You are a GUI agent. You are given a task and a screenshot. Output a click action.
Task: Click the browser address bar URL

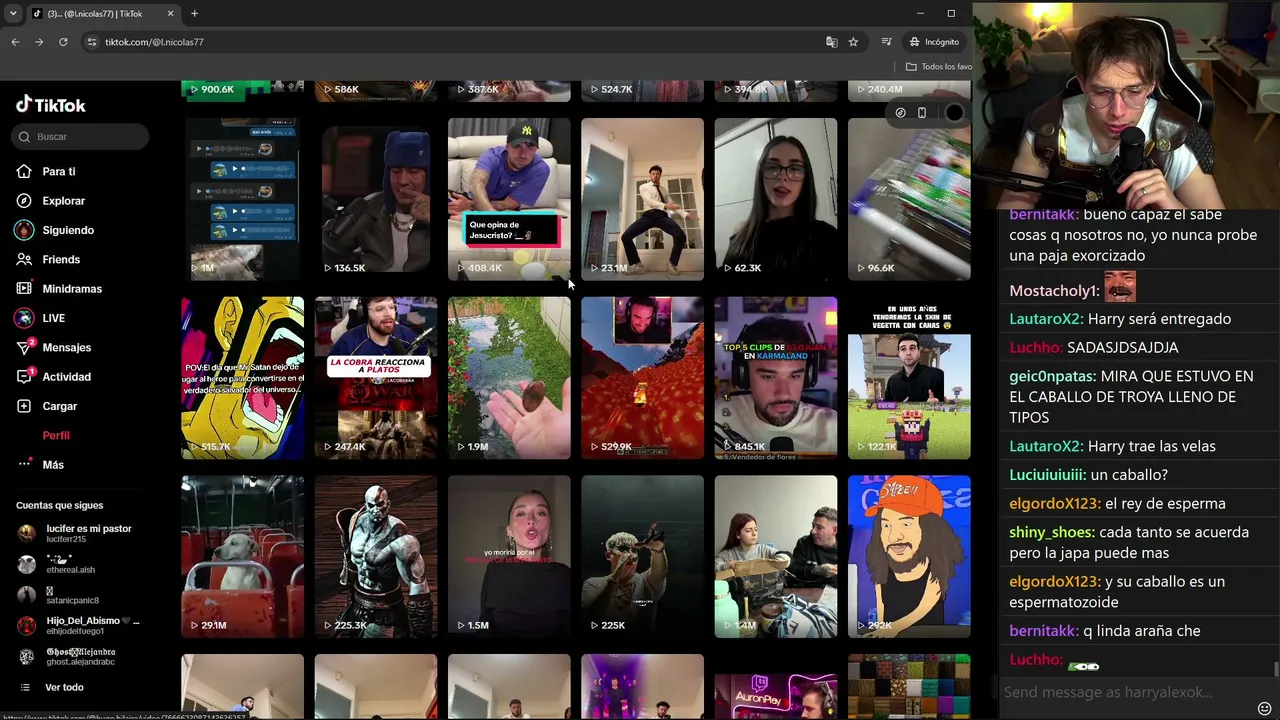click(154, 42)
